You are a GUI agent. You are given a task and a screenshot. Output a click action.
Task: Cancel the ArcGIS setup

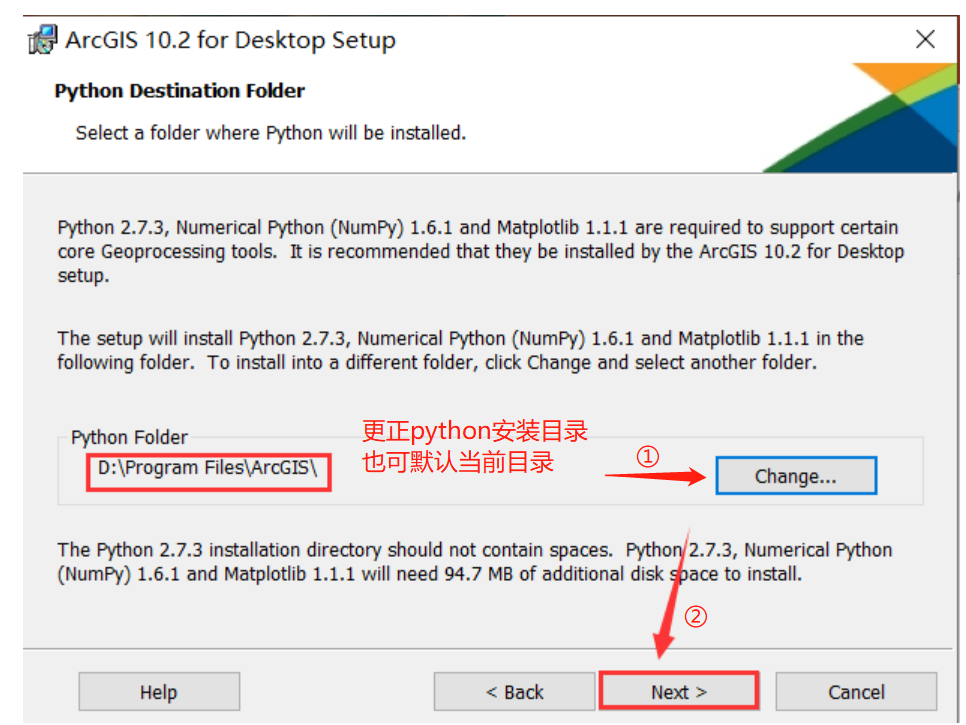click(856, 691)
